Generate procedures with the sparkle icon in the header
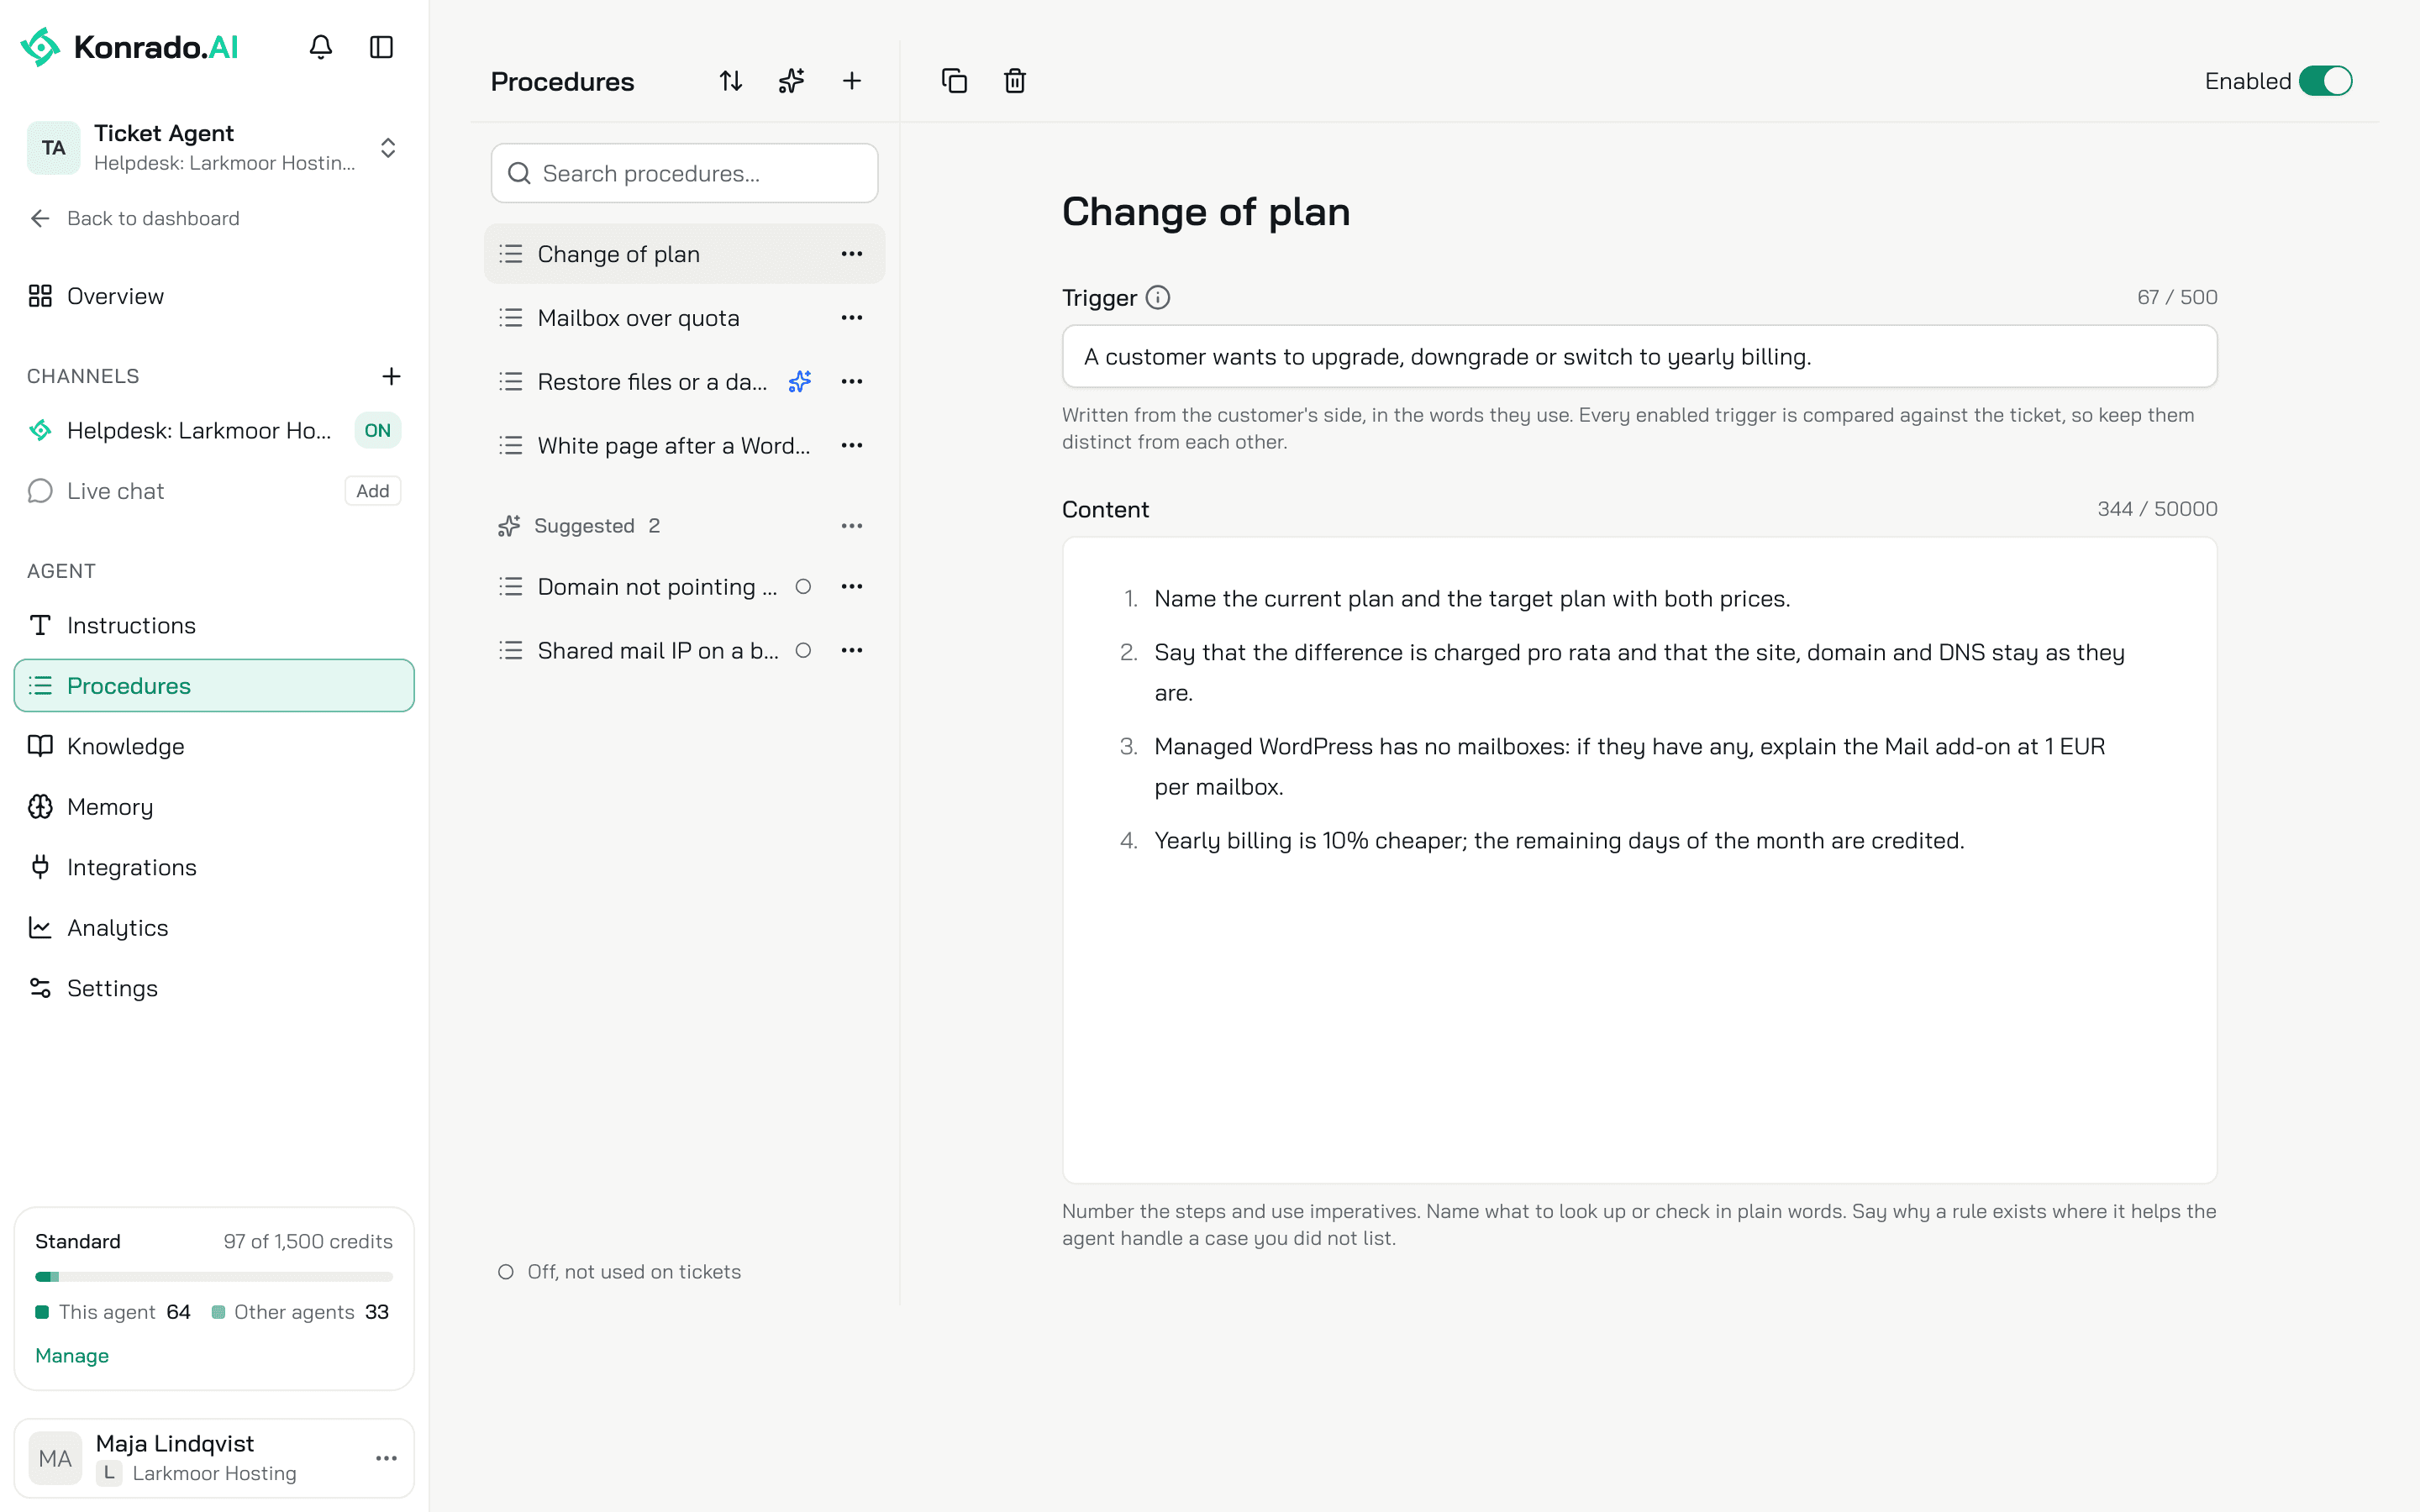This screenshot has width=2420, height=1512. (x=791, y=81)
